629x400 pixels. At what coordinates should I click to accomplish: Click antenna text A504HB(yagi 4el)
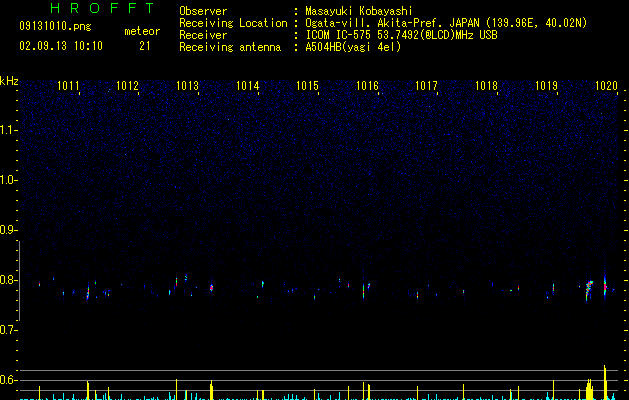coord(353,47)
